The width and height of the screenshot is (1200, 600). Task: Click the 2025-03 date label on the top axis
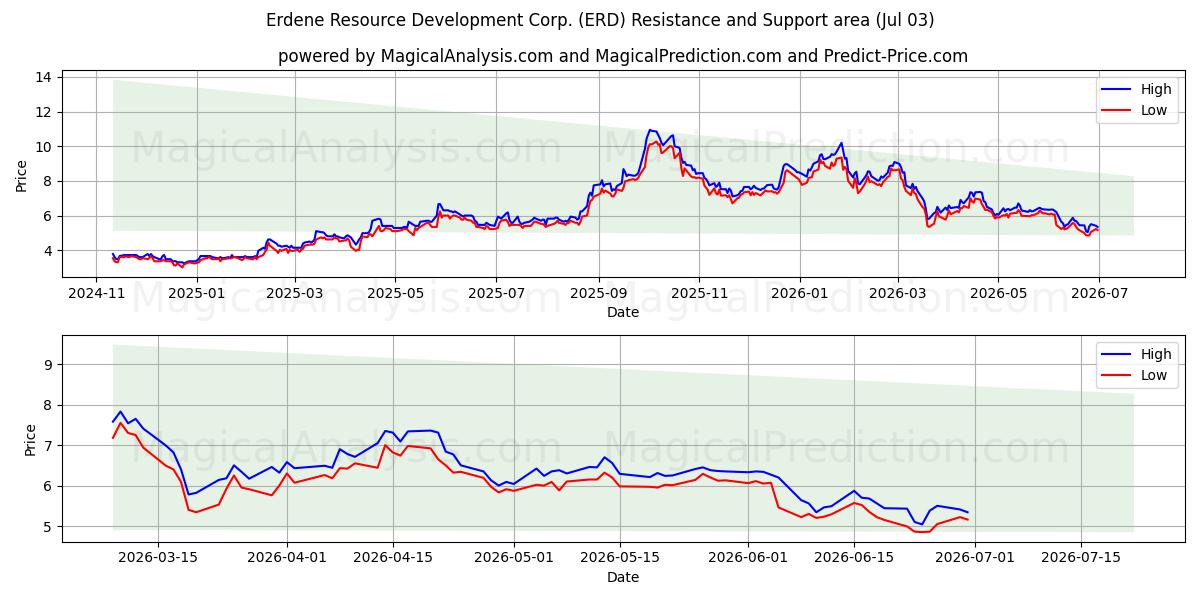[x=297, y=293]
